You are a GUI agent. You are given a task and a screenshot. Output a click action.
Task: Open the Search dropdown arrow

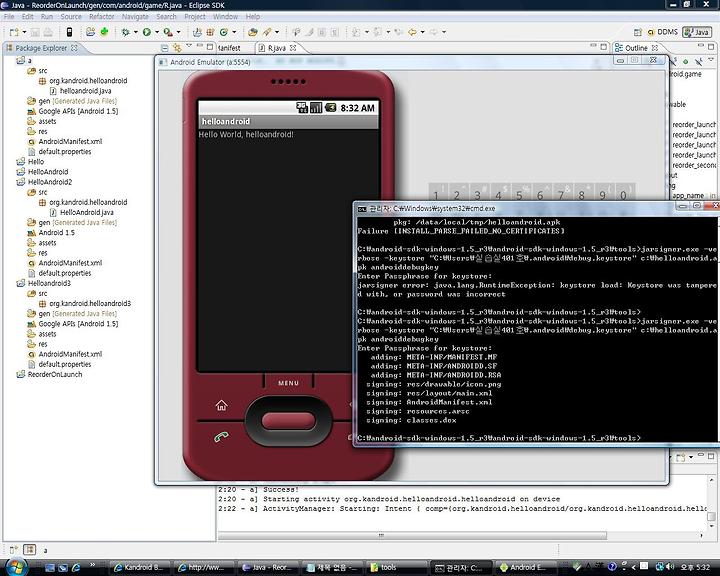(276, 32)
